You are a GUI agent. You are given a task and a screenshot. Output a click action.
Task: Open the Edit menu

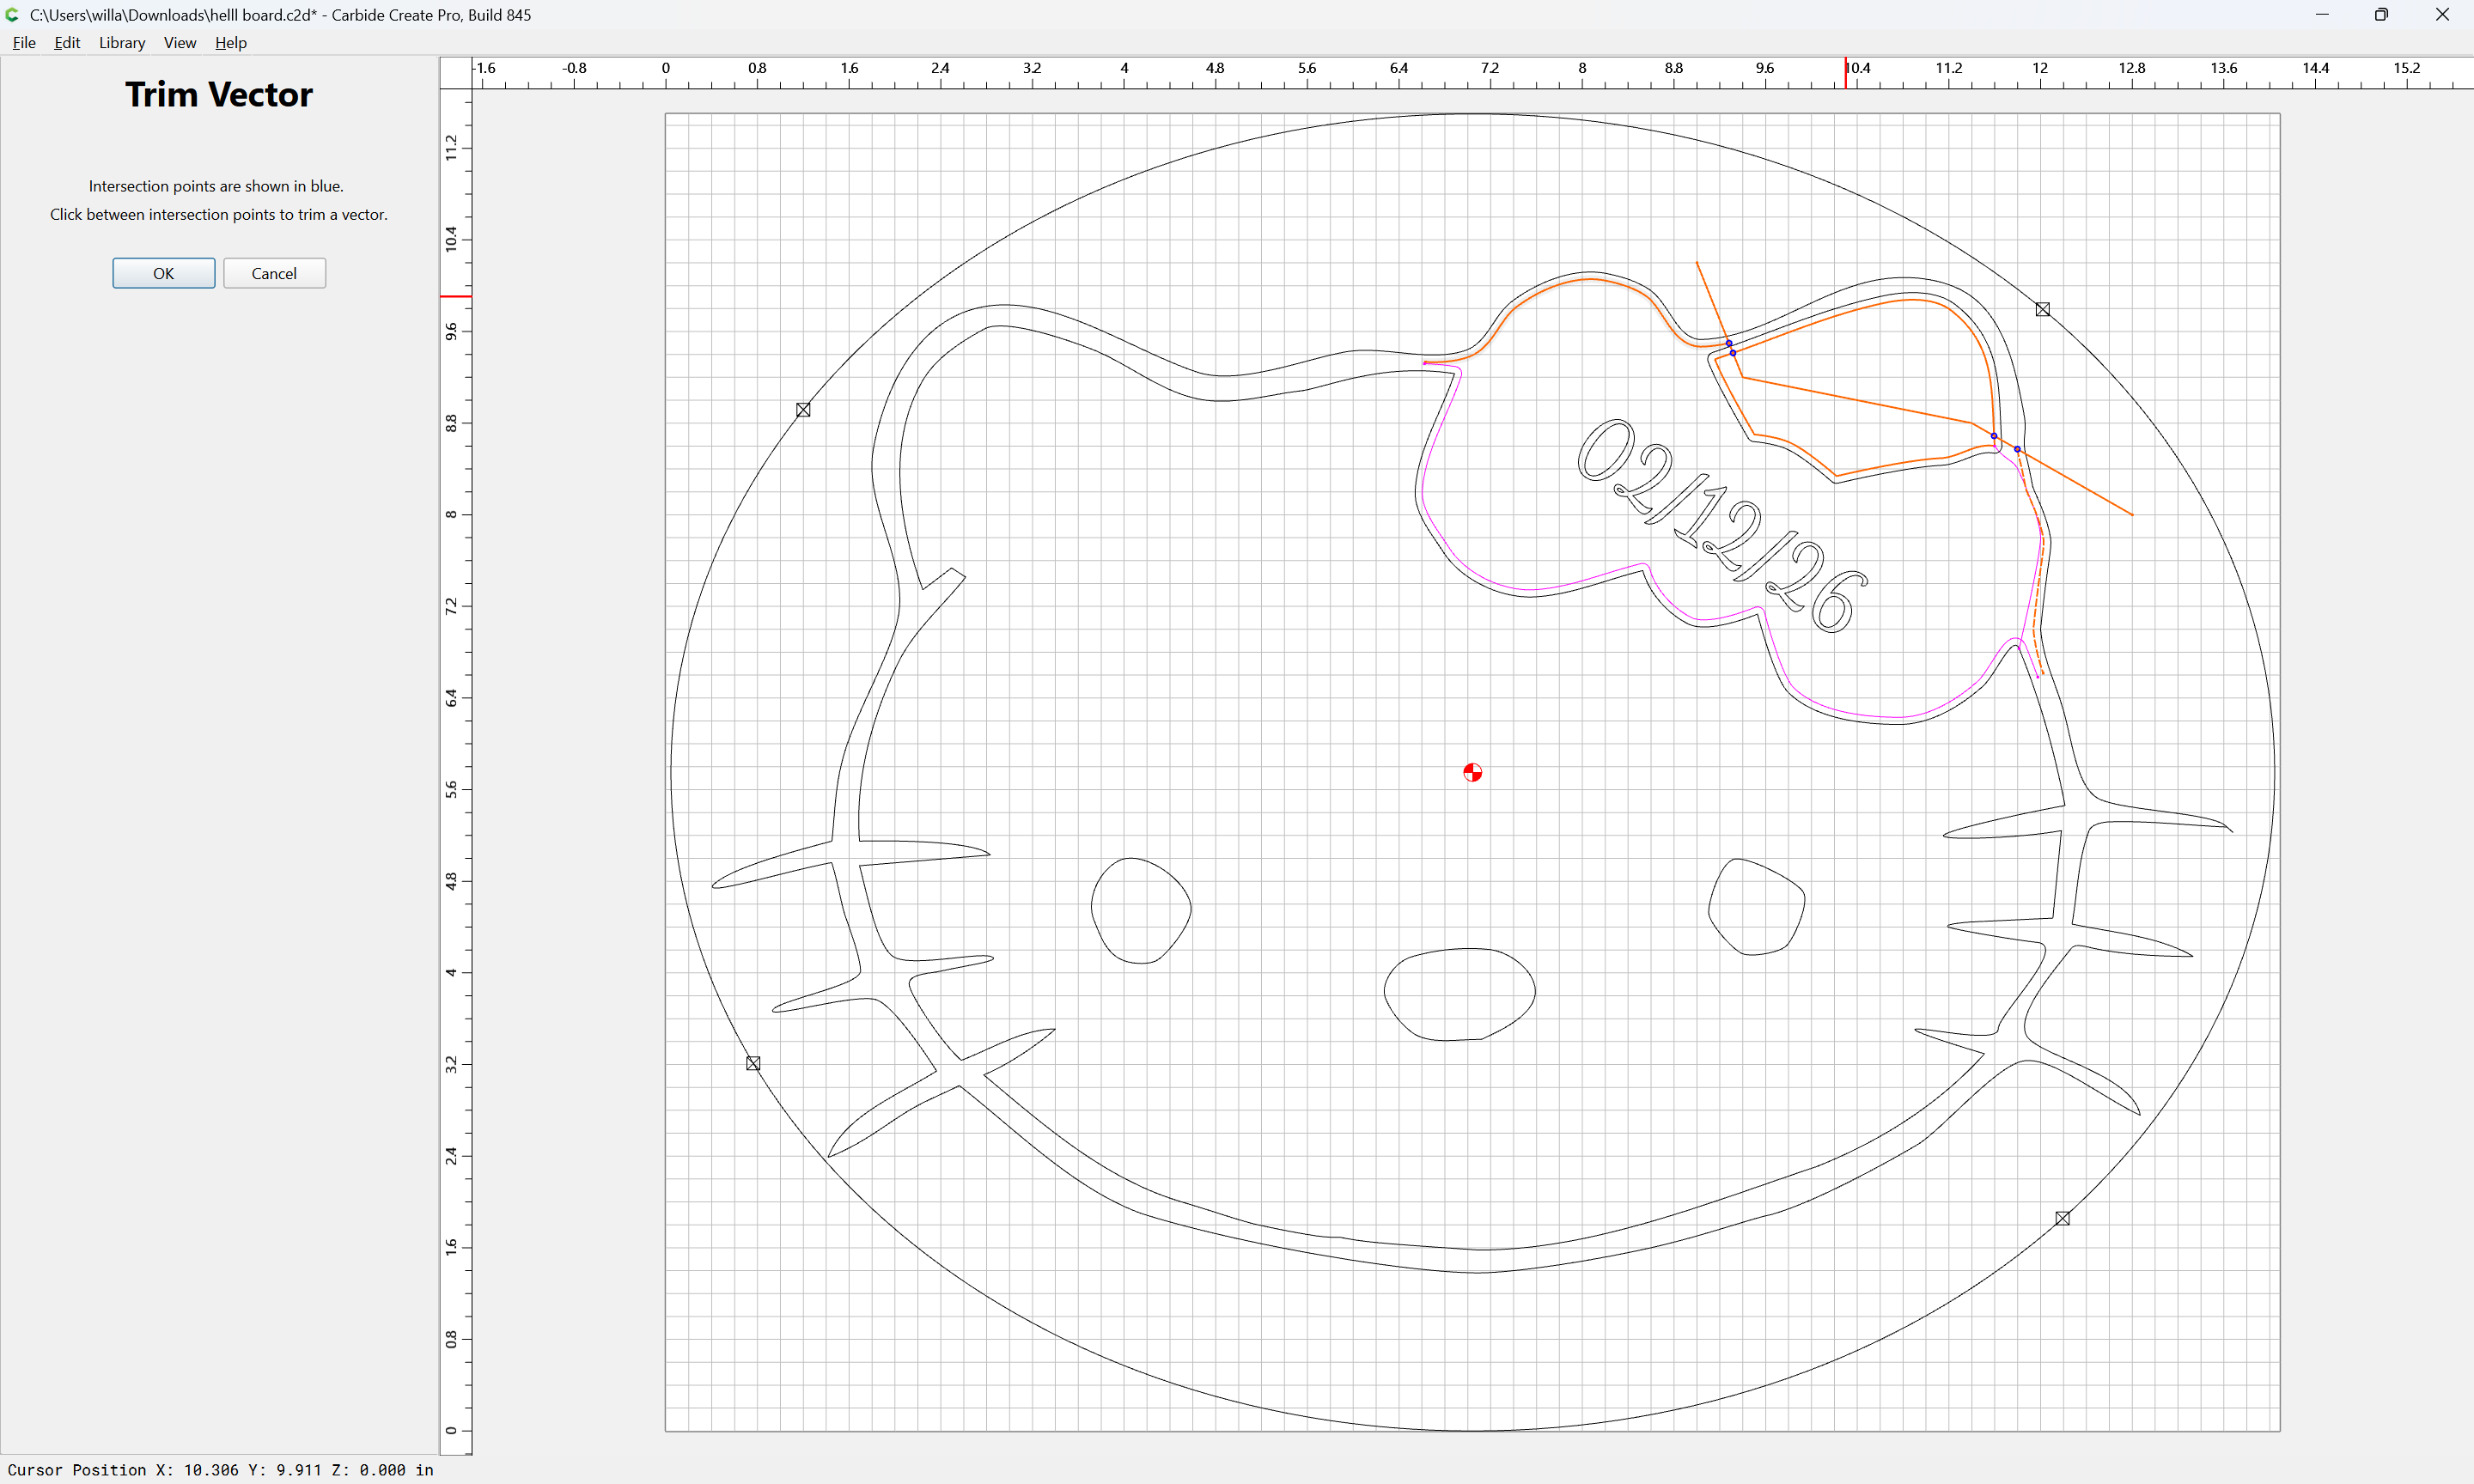(67, 43)
